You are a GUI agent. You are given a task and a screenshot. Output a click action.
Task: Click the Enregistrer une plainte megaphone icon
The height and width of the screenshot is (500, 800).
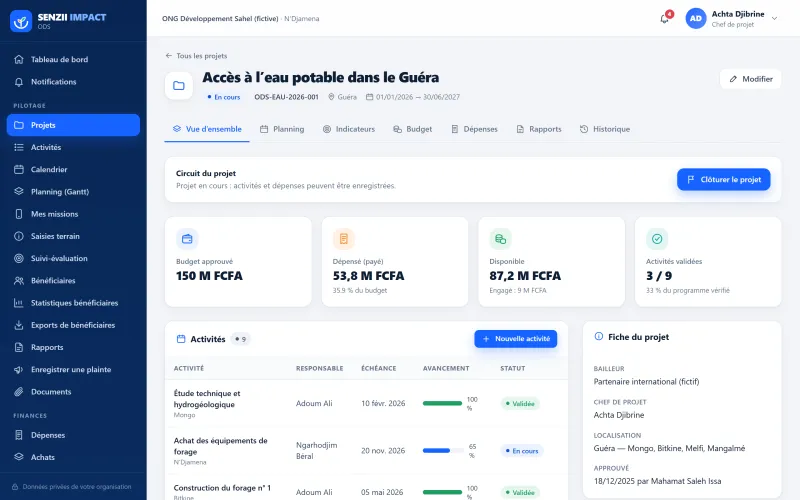click(19, 369)
